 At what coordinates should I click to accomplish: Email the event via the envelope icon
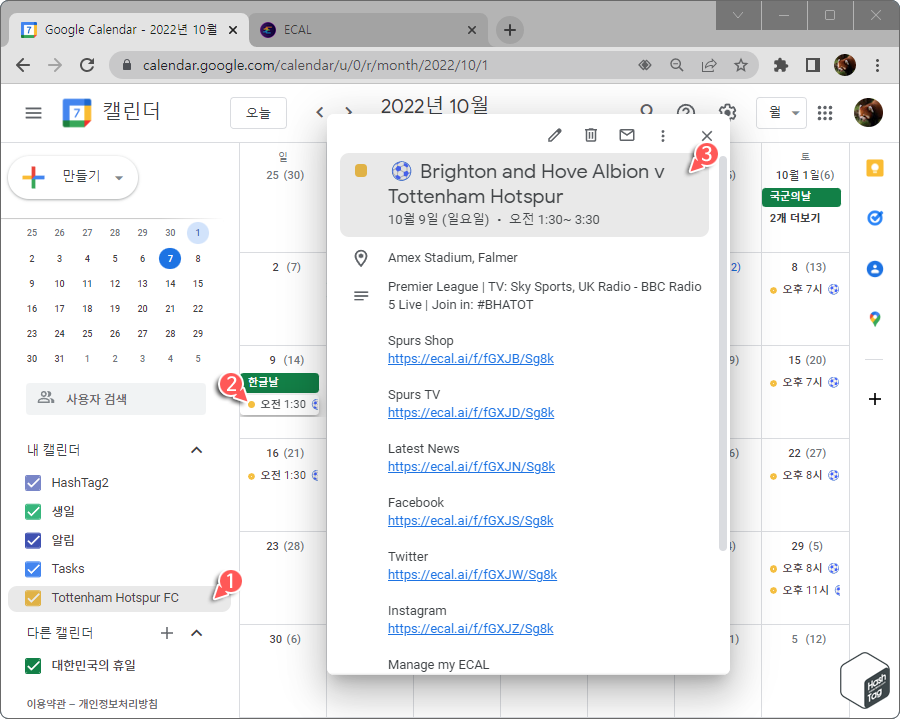tap(627, 135)
